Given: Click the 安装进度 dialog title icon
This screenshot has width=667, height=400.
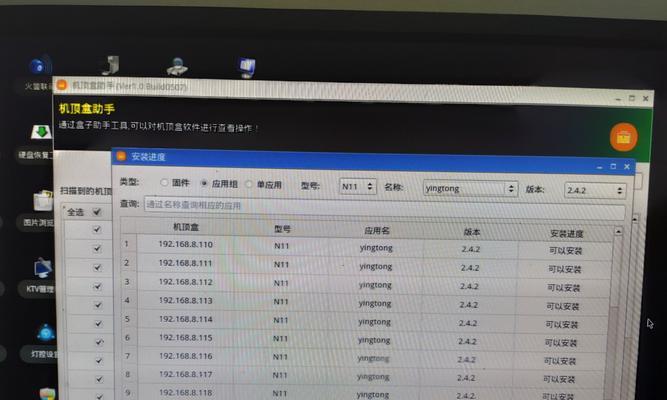Looking at the screenshot, I should click(121, 156).
